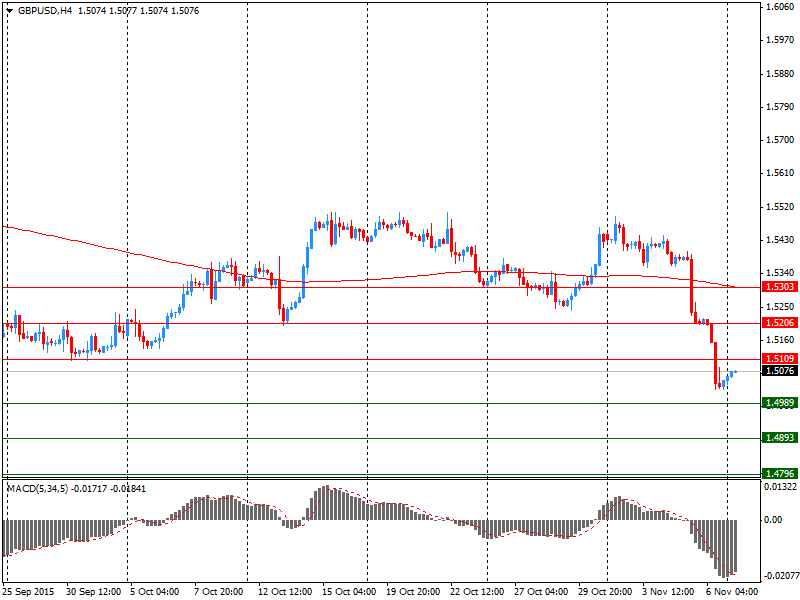Image resolution: width=800 pixels, height=600 pixels.
Task: Click the 6 Nov 04:00 time label
Action: pos(732,592)
